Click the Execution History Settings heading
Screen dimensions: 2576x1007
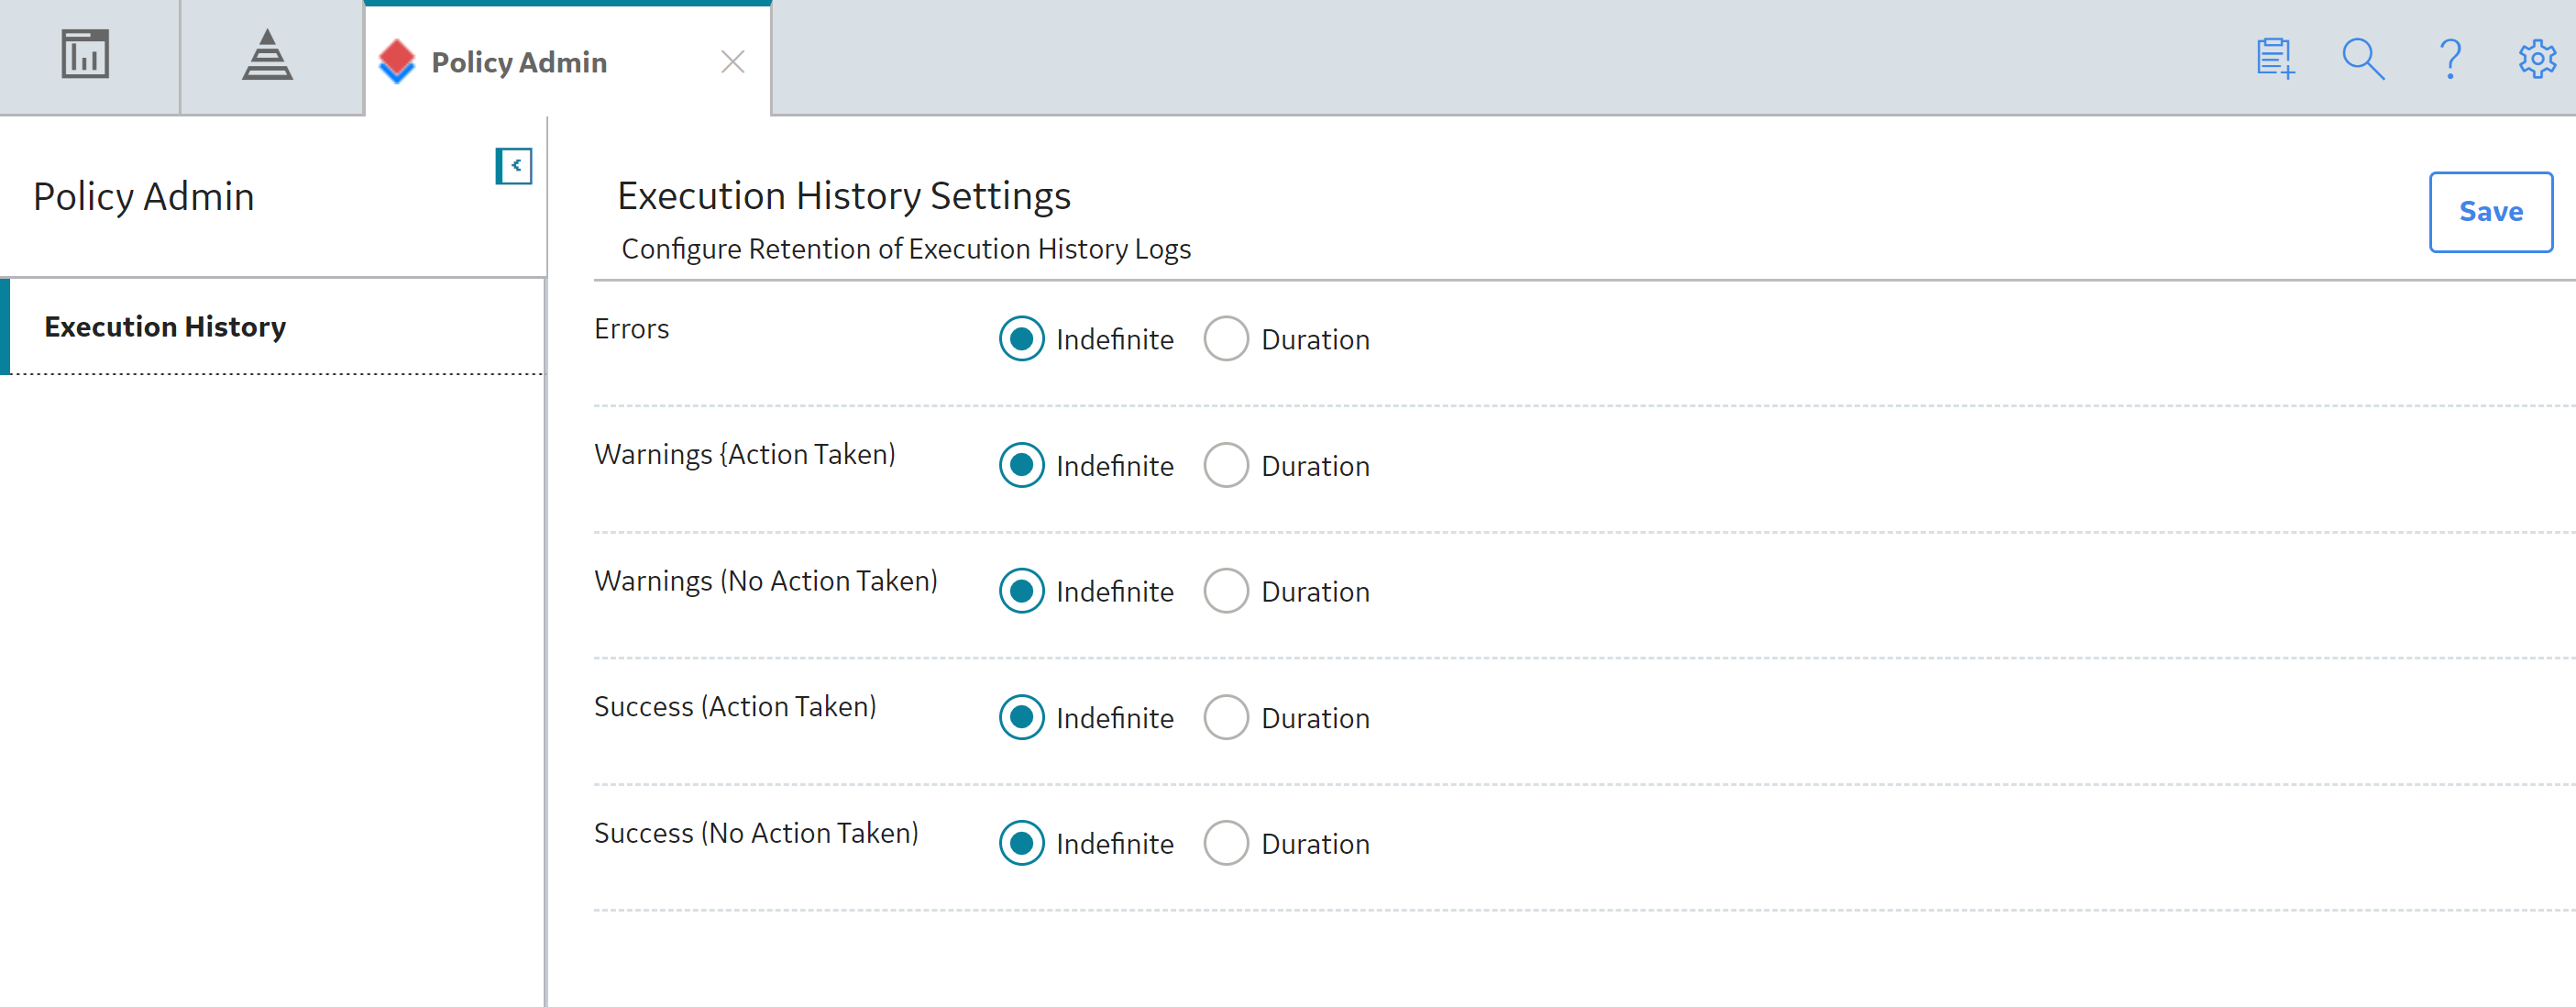click(x=844, y=196)
